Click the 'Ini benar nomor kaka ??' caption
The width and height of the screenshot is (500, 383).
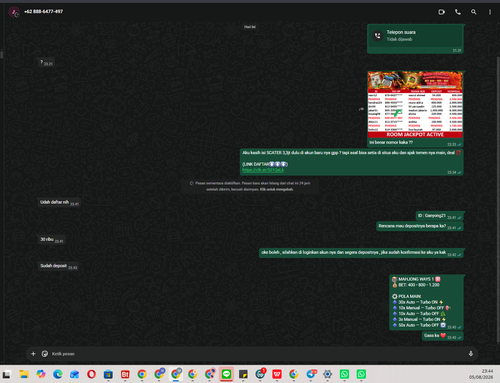tap(391, 142)
